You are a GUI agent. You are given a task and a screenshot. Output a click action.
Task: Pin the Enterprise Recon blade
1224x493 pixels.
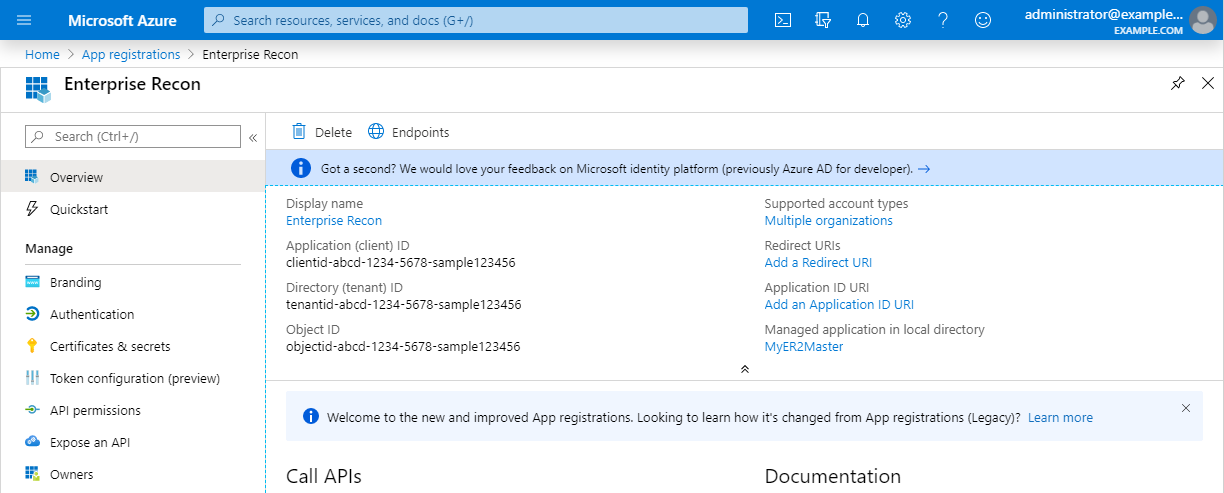1178,84
